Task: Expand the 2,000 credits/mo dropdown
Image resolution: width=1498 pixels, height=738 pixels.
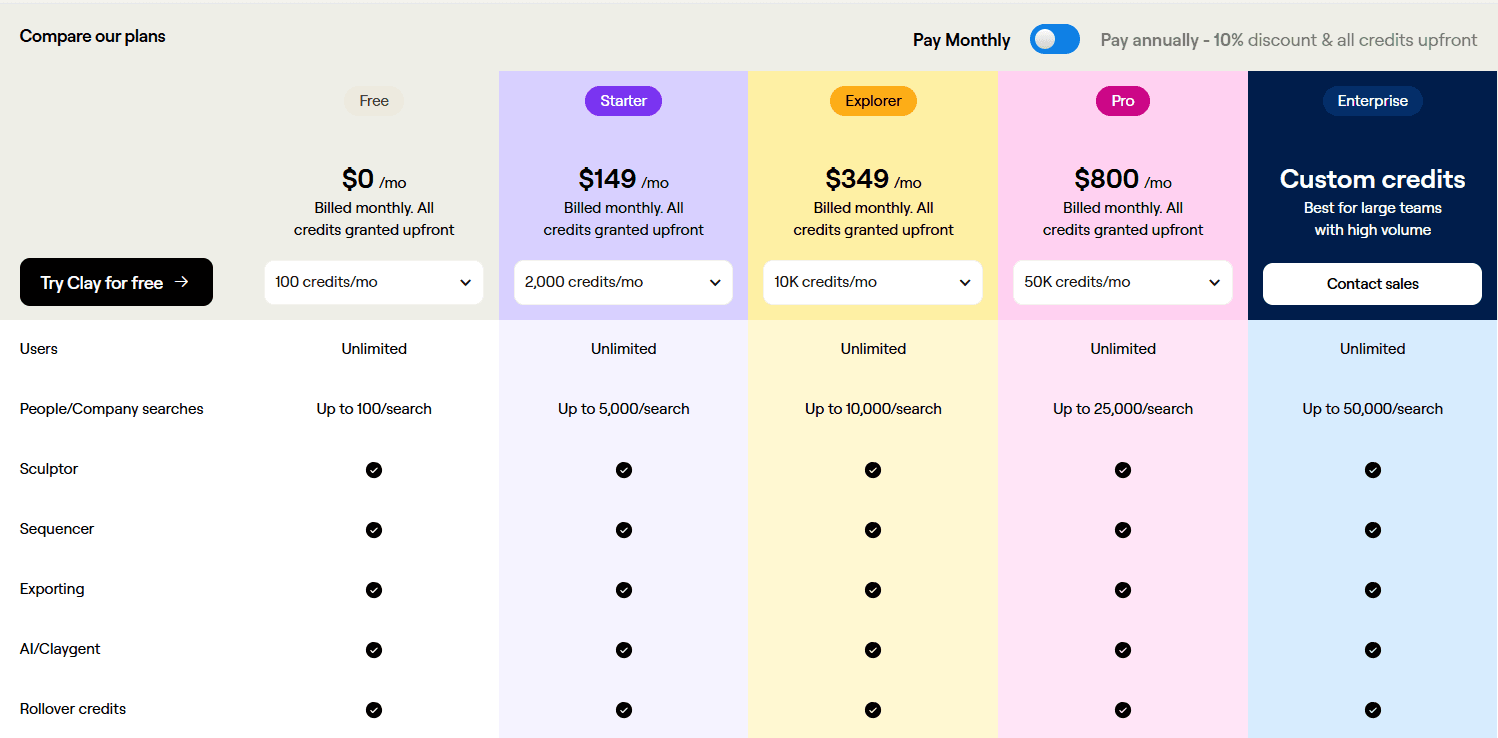Action: [x=624, y=282]
